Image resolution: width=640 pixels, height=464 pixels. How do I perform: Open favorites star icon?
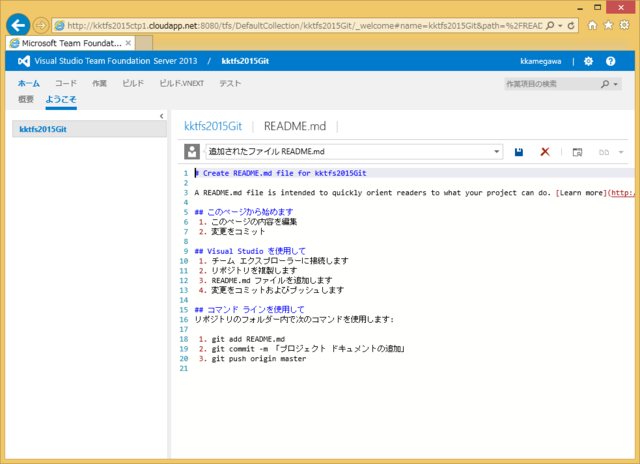click(608, 25)
